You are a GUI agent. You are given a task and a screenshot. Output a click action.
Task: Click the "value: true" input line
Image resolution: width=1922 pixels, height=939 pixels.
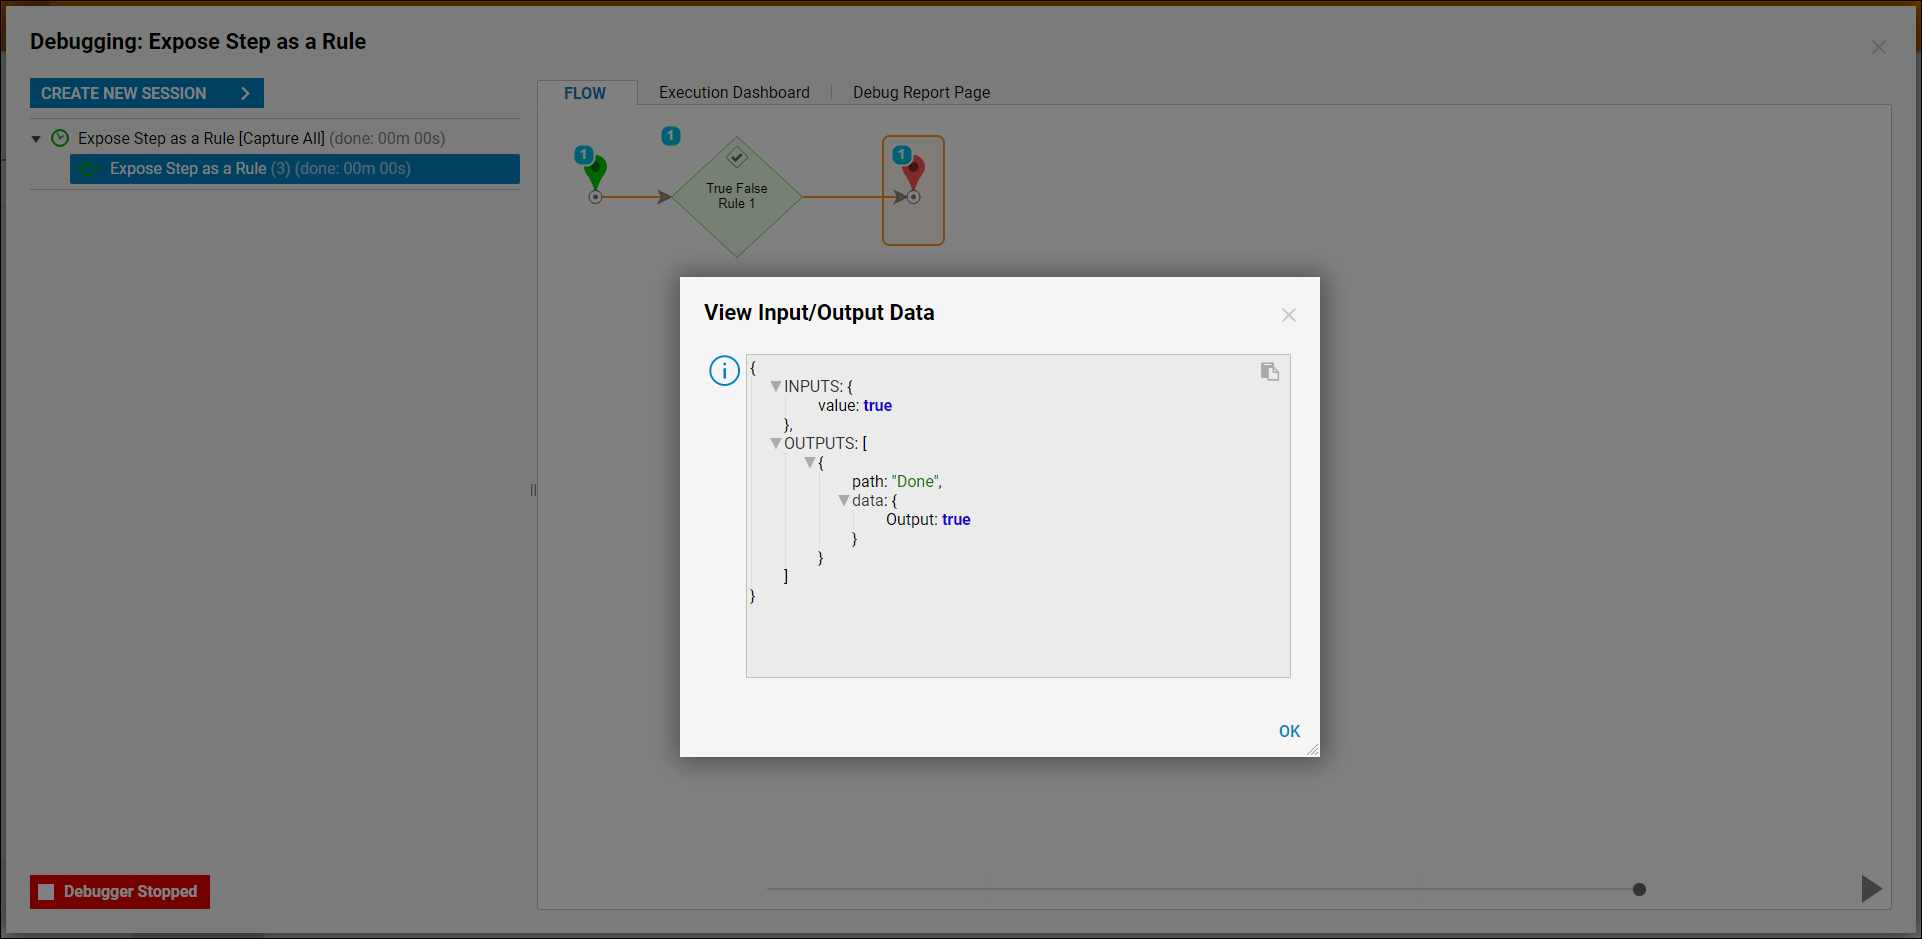coord(855,405)
